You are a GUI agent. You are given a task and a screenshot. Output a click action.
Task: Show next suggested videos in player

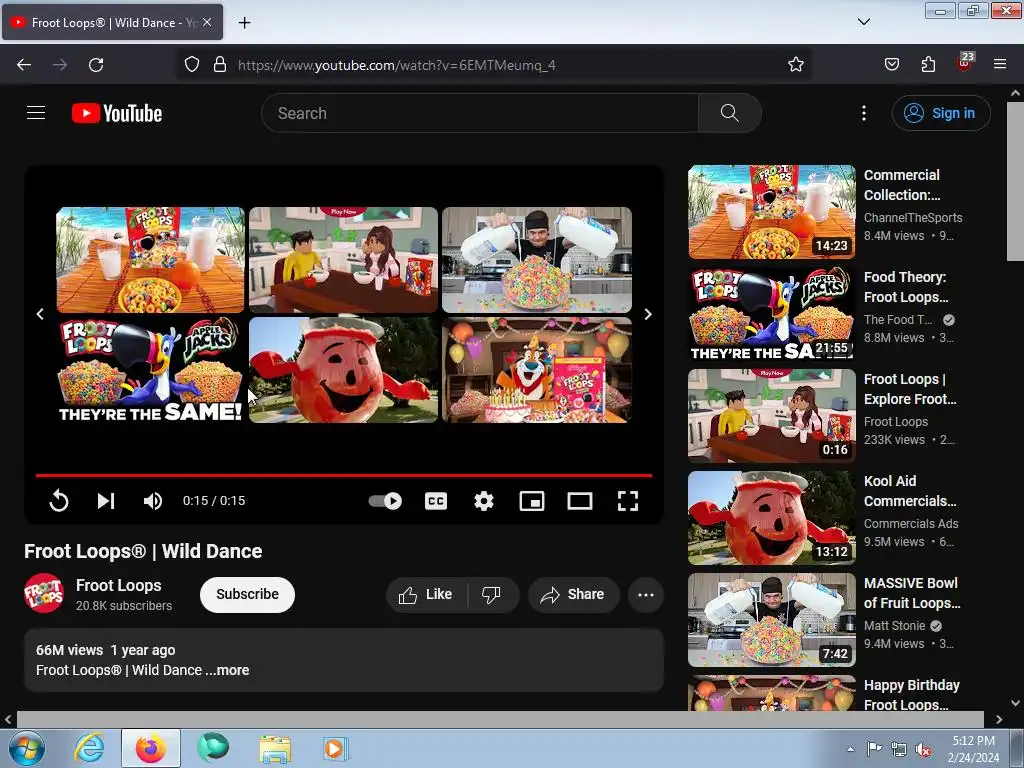[648, 314]
